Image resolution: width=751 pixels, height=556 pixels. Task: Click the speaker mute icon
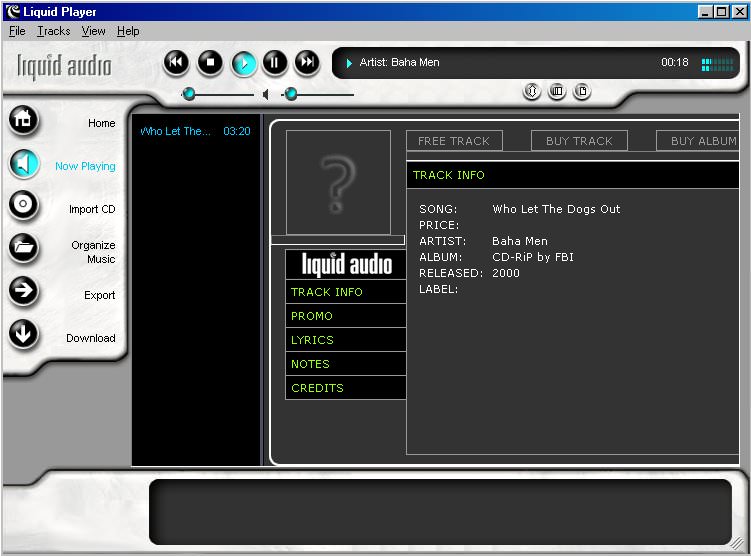(266, 95)
